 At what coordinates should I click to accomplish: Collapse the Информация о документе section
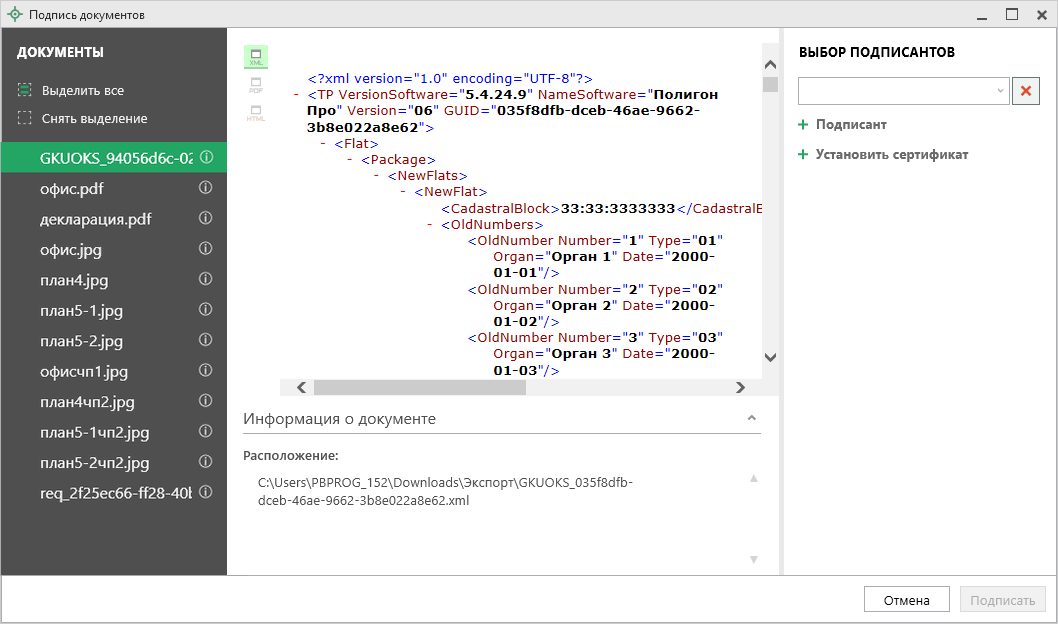point(752,419)
